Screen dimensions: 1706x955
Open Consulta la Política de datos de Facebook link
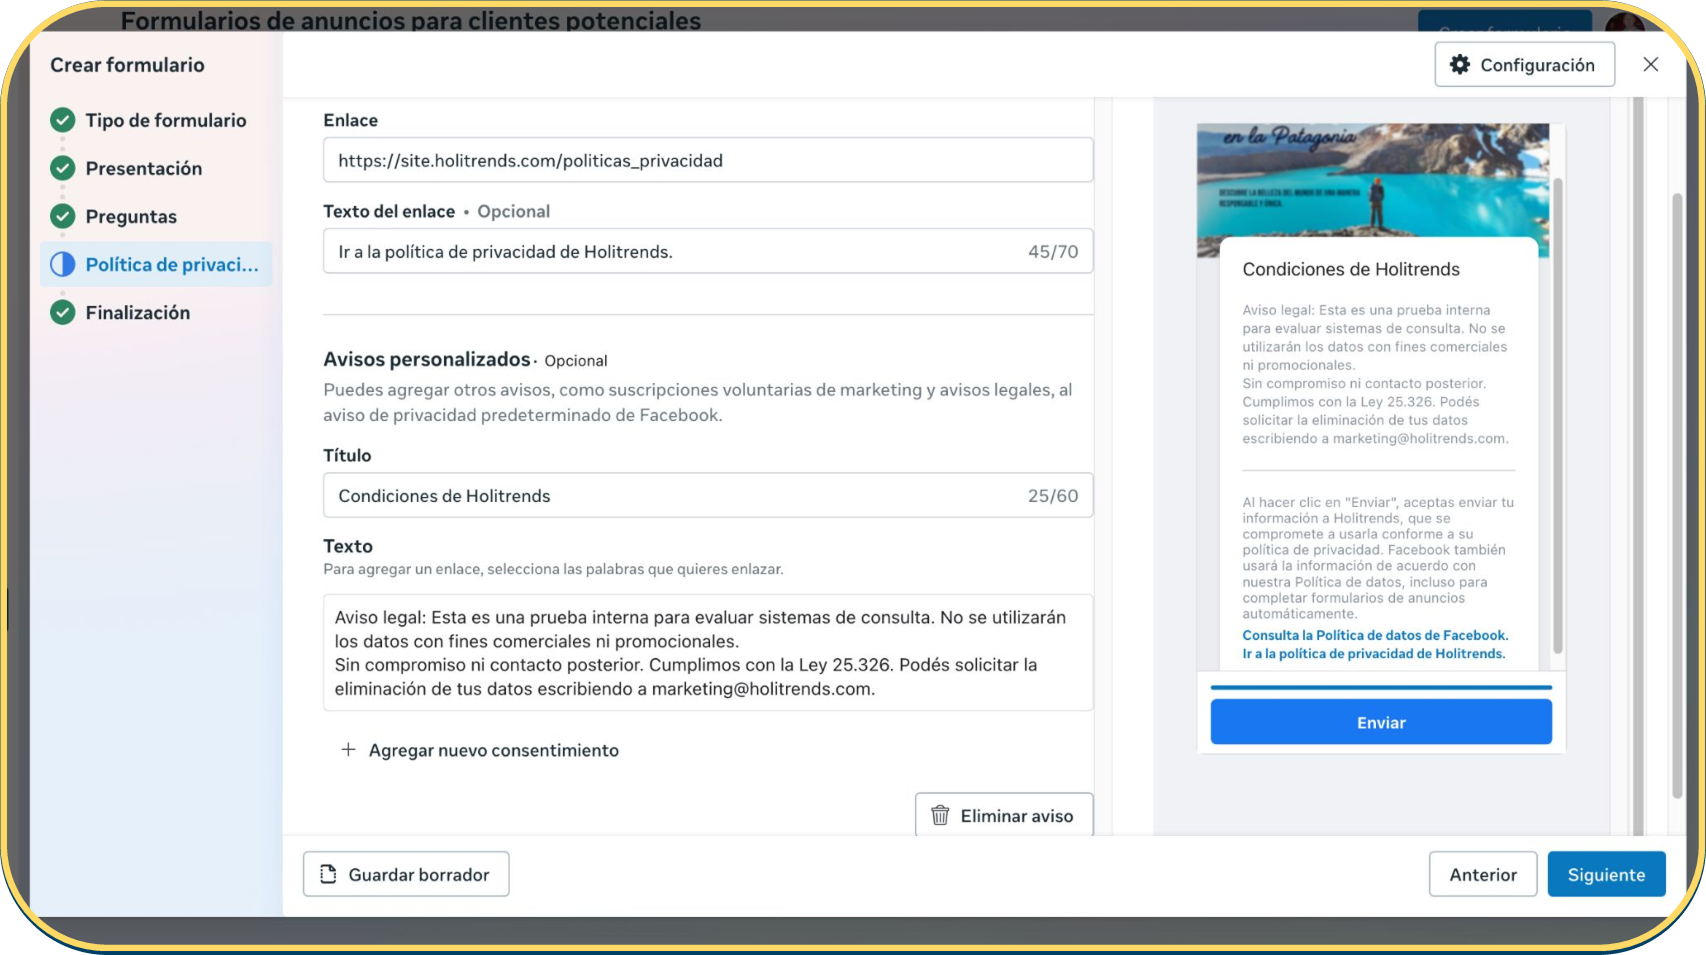[1375, 635]
